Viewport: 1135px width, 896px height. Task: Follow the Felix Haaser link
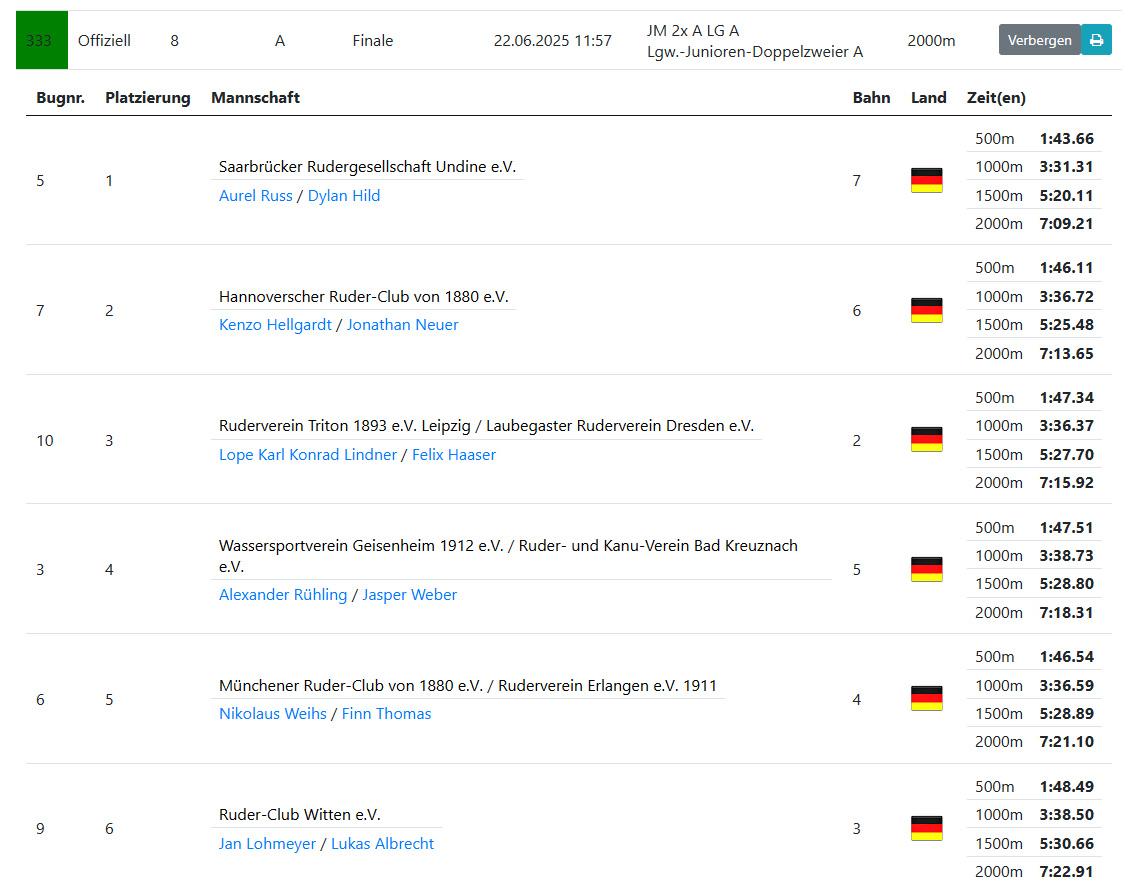[x=454, y=455]
